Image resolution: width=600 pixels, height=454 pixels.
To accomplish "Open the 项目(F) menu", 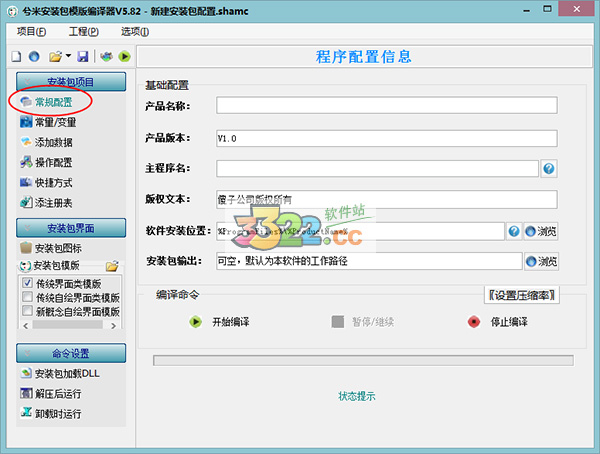I will (x=31, y=32).
